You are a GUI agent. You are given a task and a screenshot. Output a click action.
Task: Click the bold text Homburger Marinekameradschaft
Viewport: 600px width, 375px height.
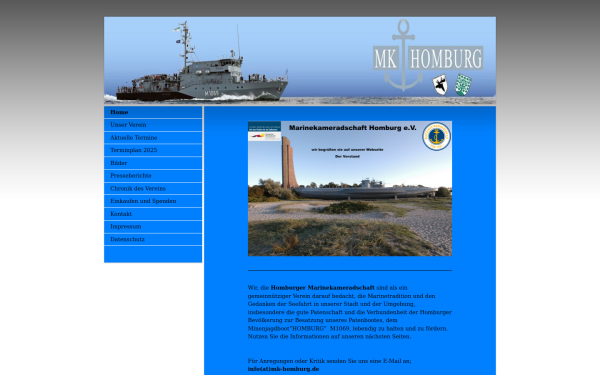coord(323,288)
